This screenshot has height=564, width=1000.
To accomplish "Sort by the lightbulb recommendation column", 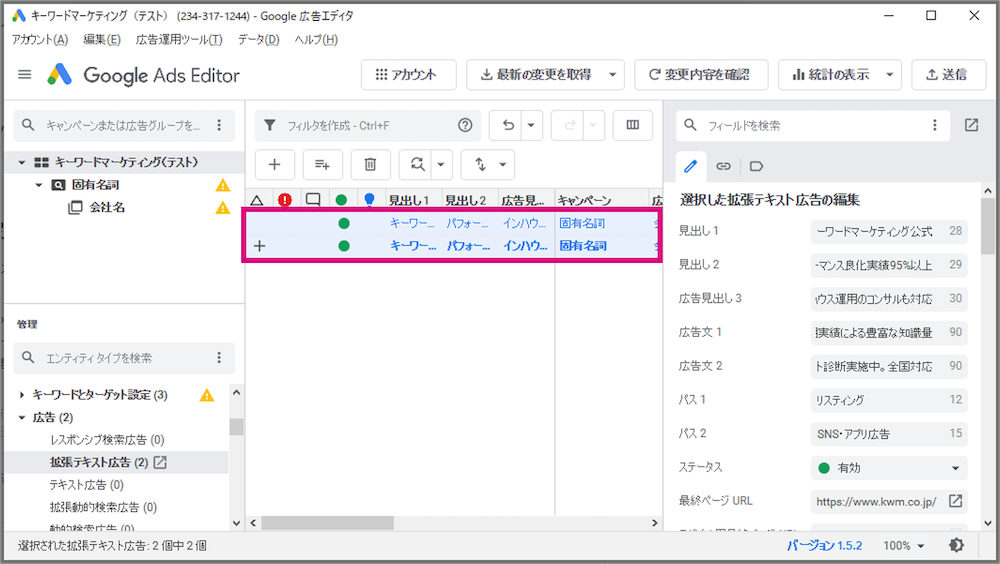I will (369, 200).
